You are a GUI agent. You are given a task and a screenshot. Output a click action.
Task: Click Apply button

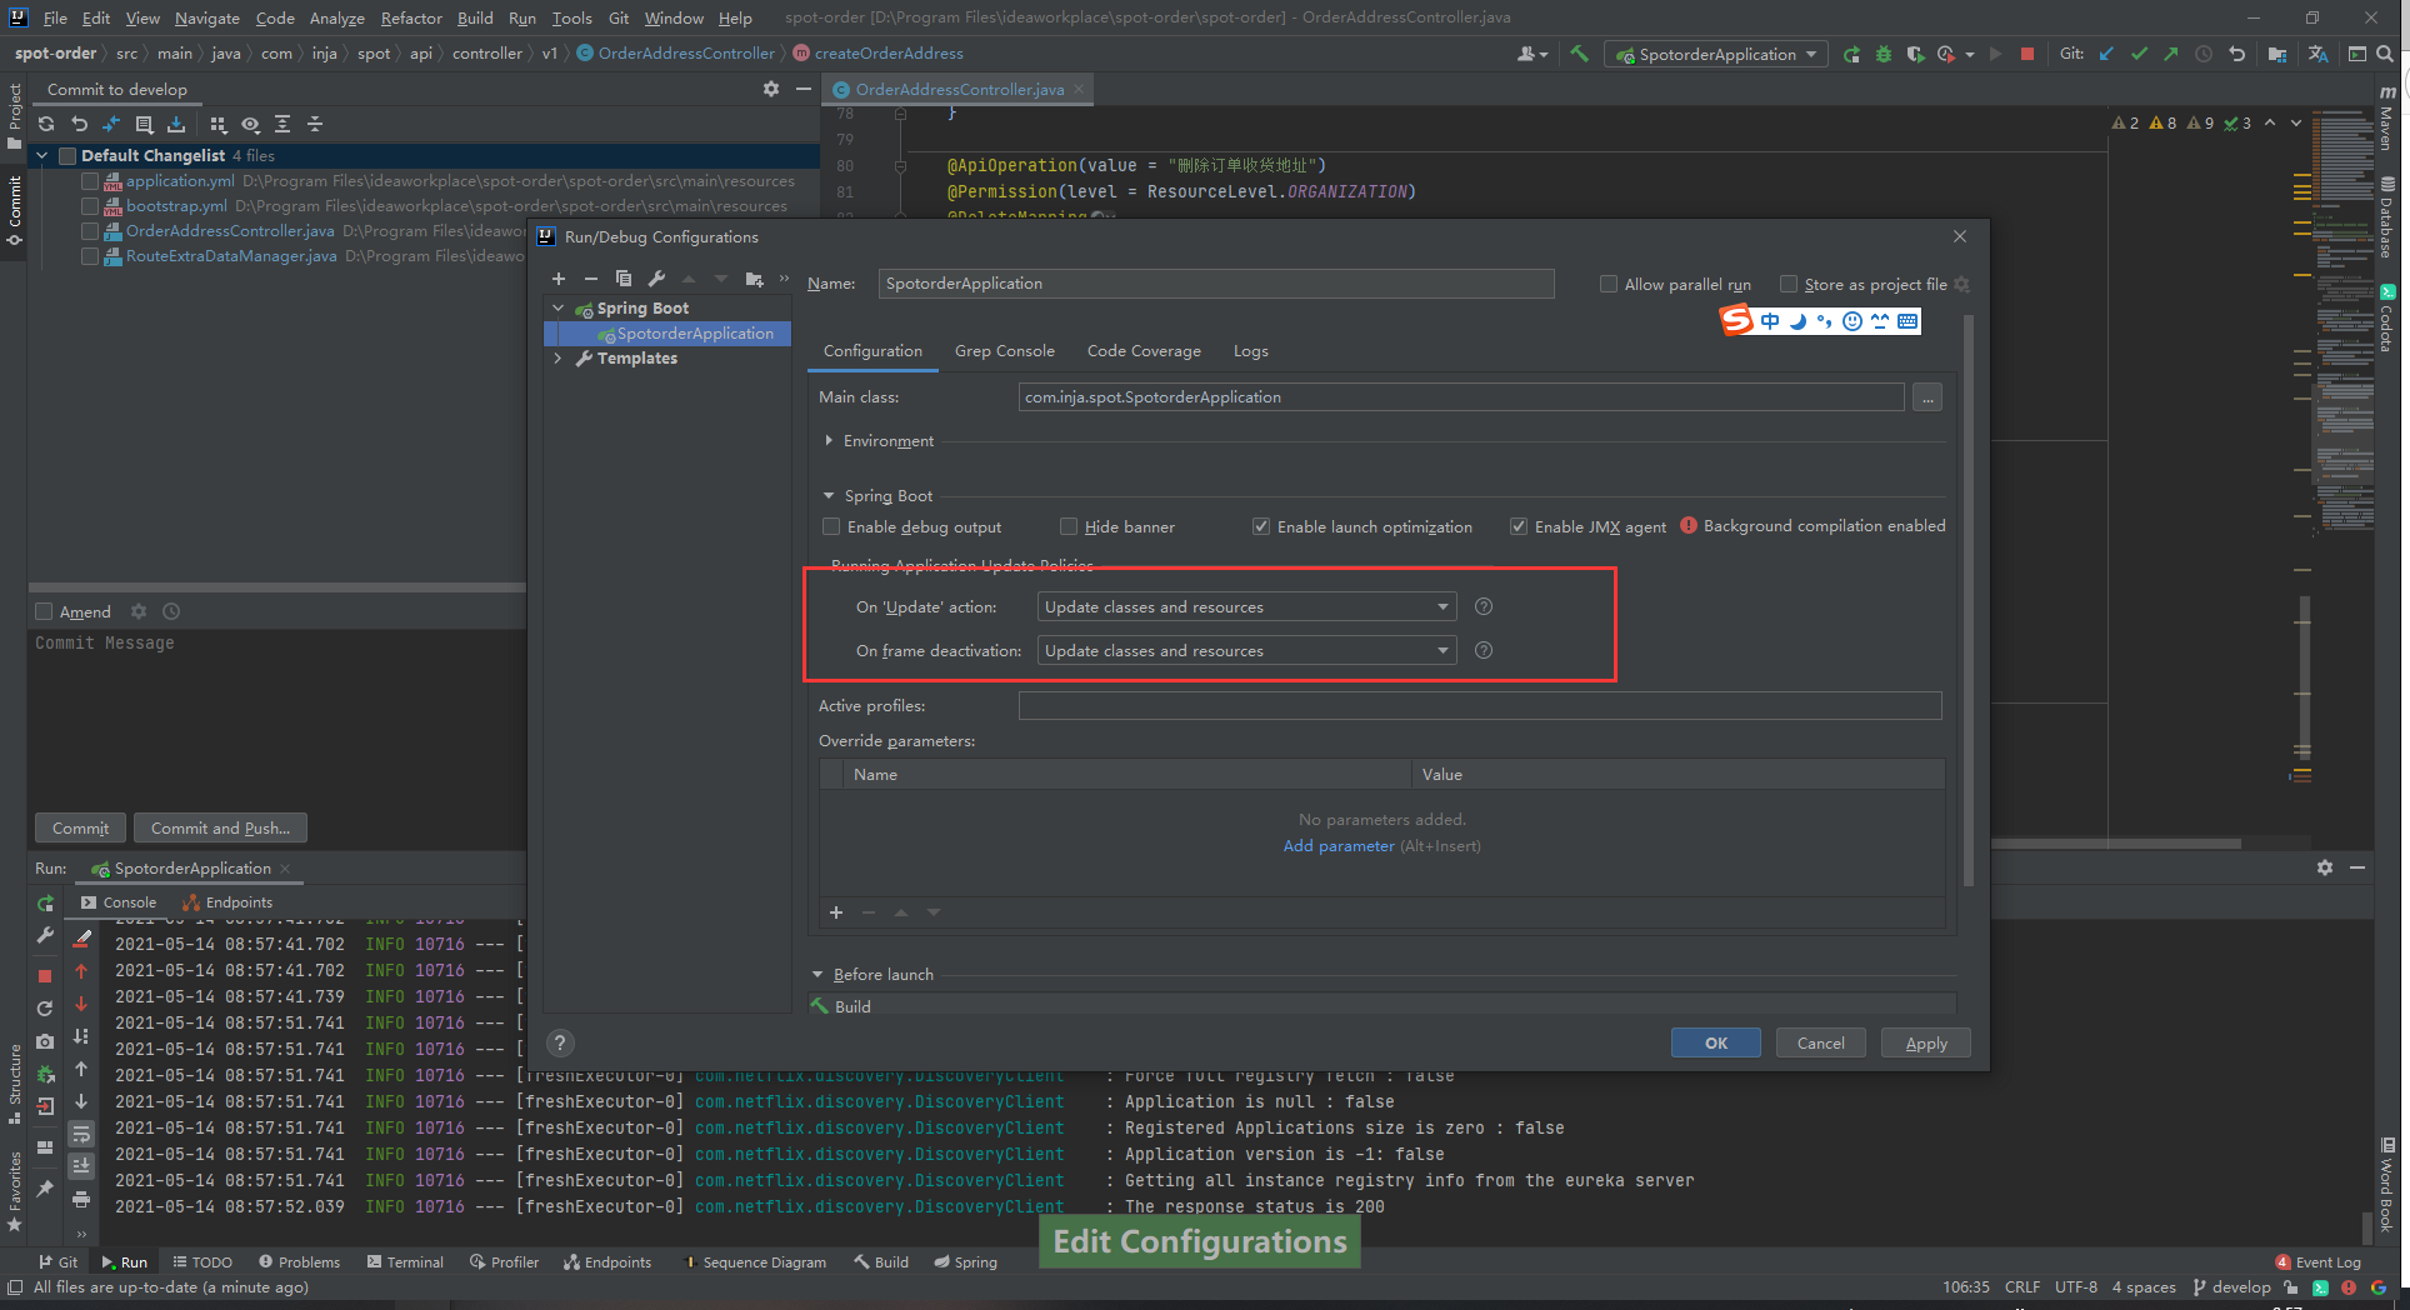[1925, 1043]
